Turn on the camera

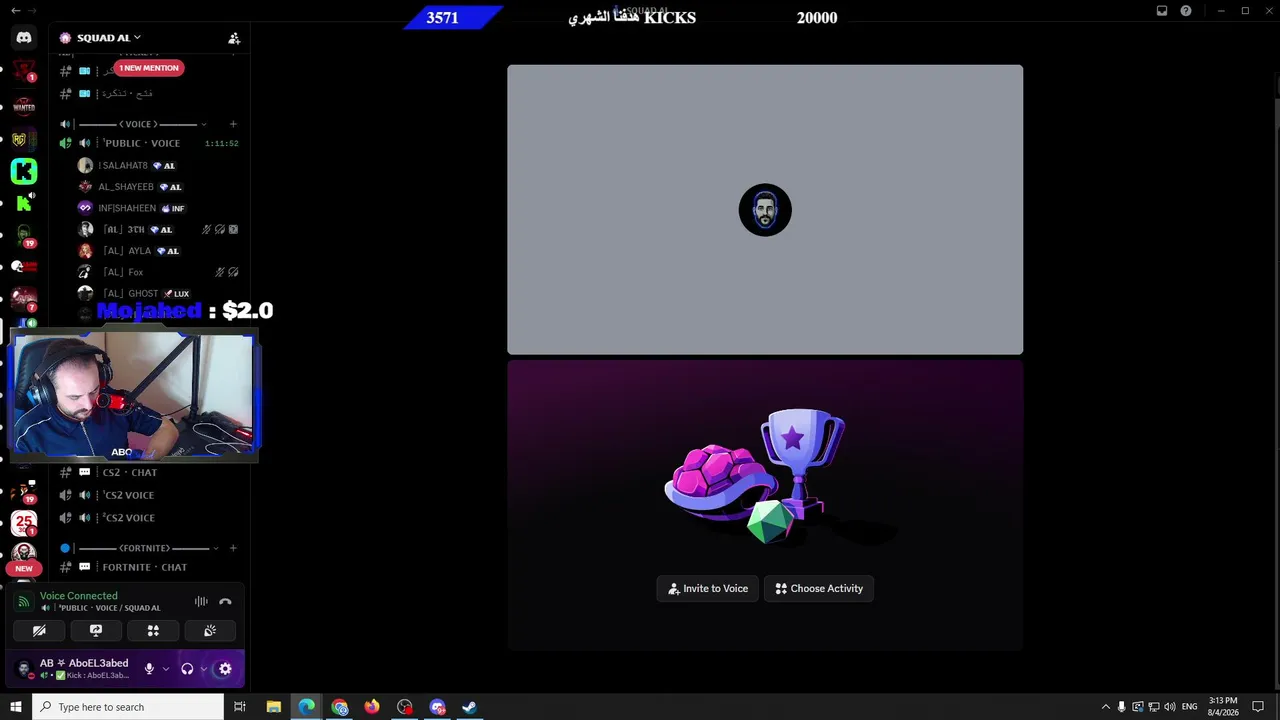39,631
